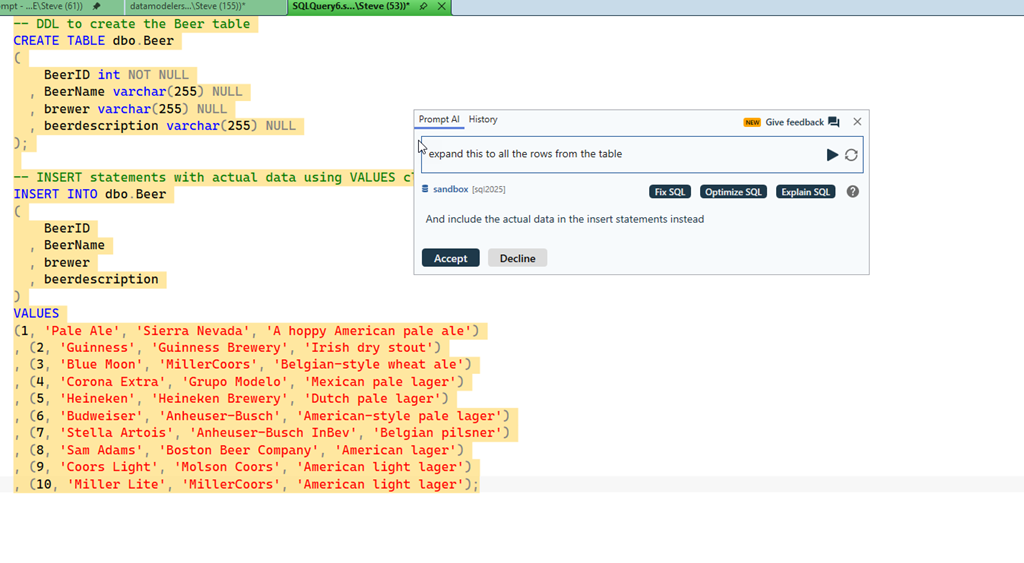
Task: Click the 'And include the actual data' prompt text
Action: pyautogui.click(x=564, y=219)
